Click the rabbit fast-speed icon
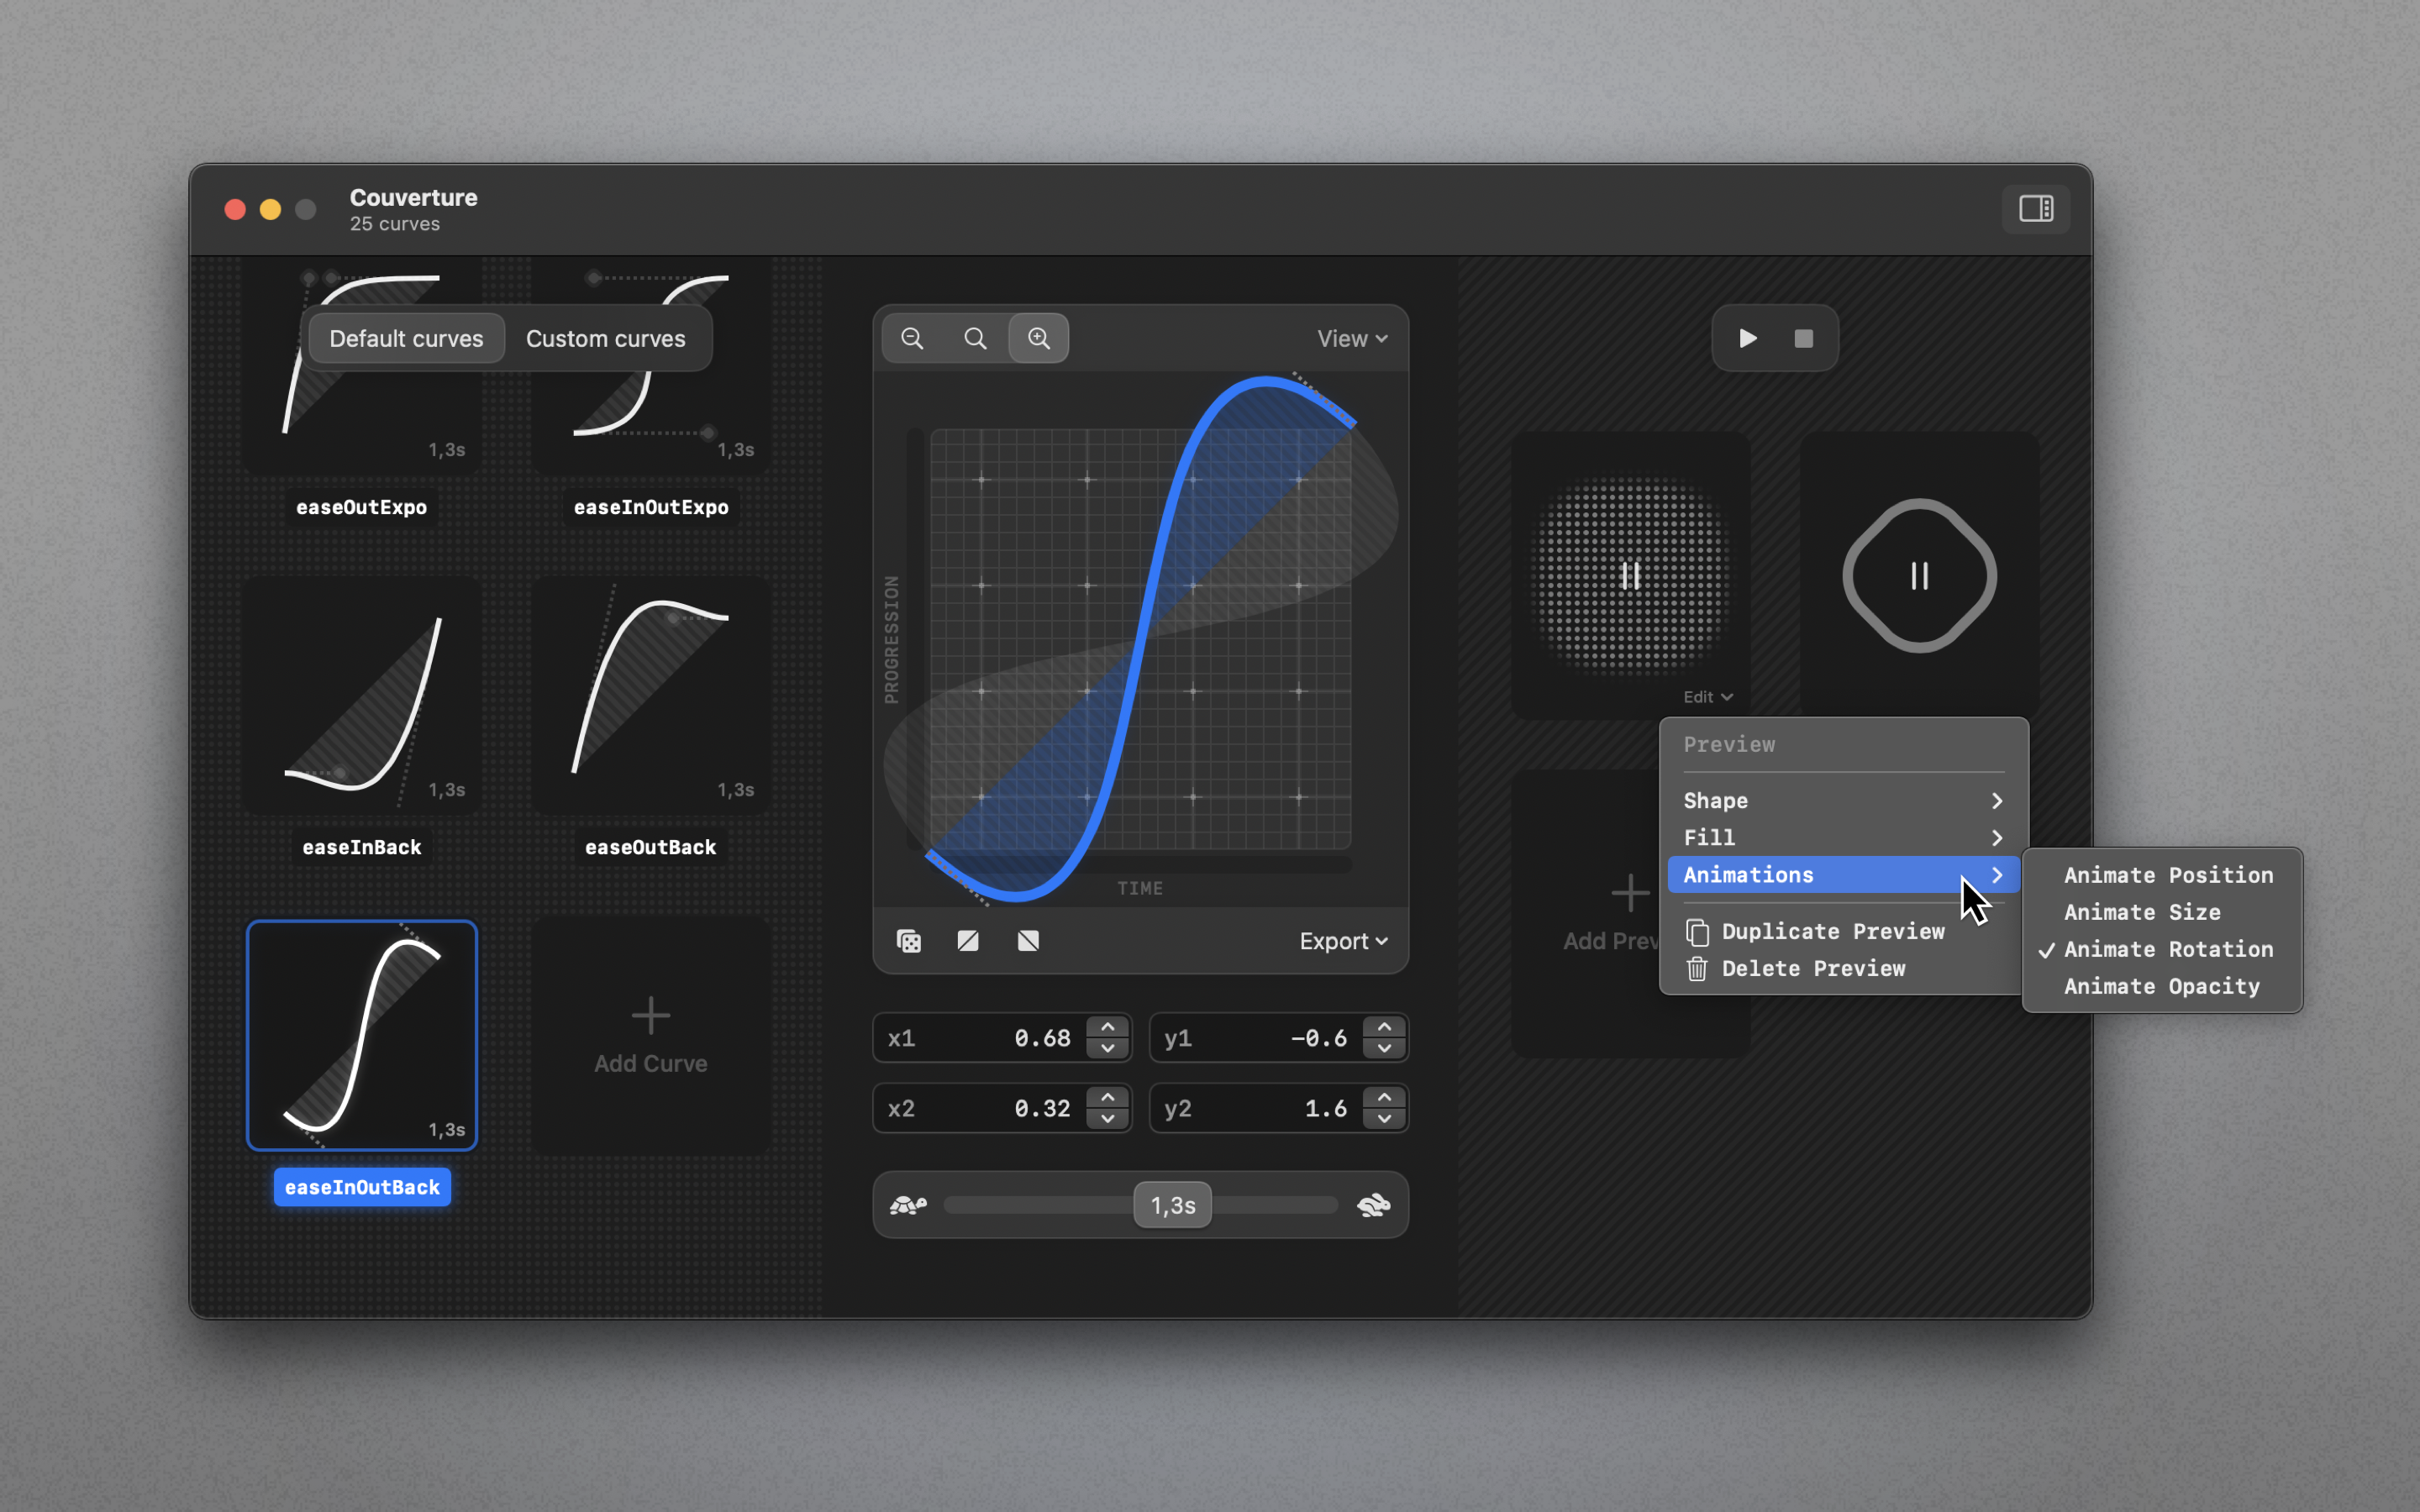2420x1512 pixels. (1373, 1205)
